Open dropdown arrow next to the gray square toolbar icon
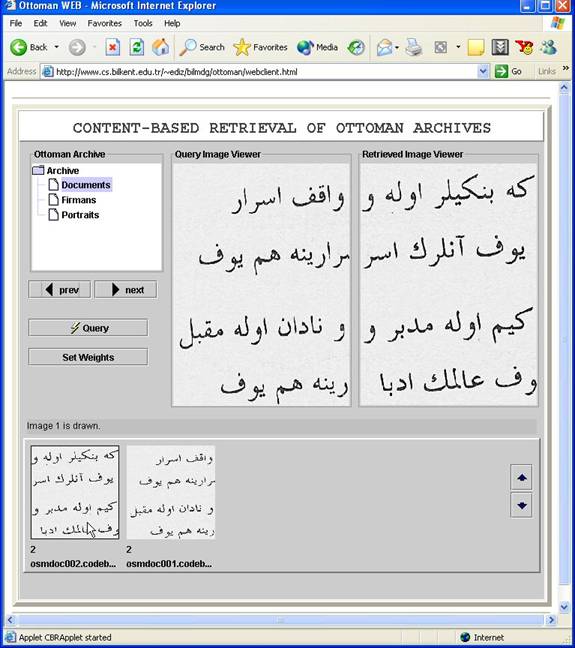This screenshot has width=575, height=648. click(x=458, y=47)
